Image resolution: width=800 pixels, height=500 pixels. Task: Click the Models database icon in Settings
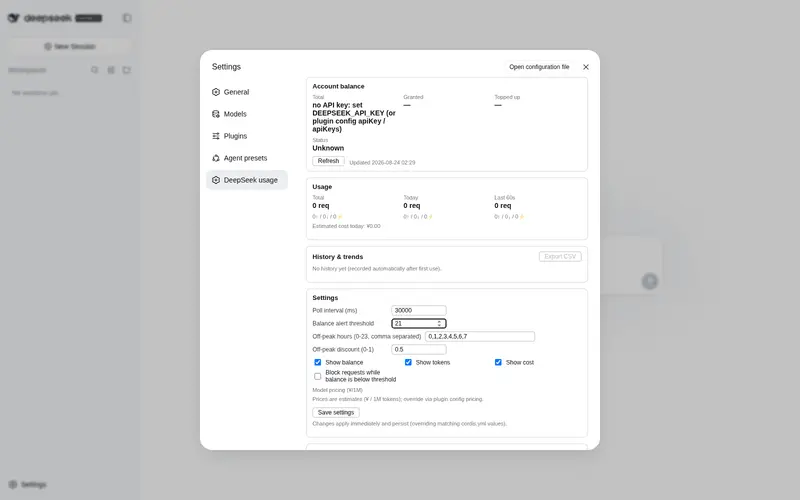(x=216, y=114)
